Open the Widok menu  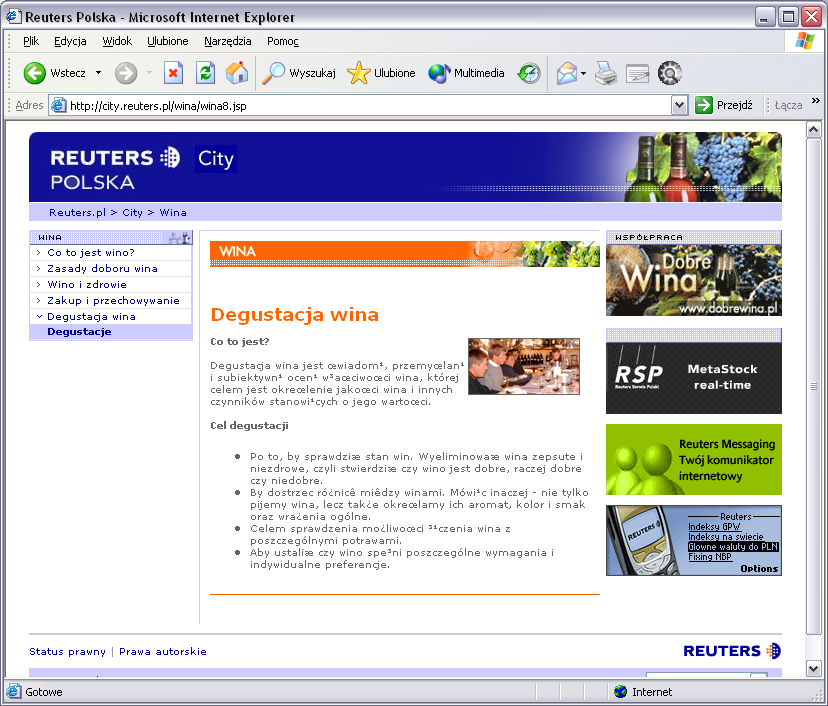click(117, 41)
